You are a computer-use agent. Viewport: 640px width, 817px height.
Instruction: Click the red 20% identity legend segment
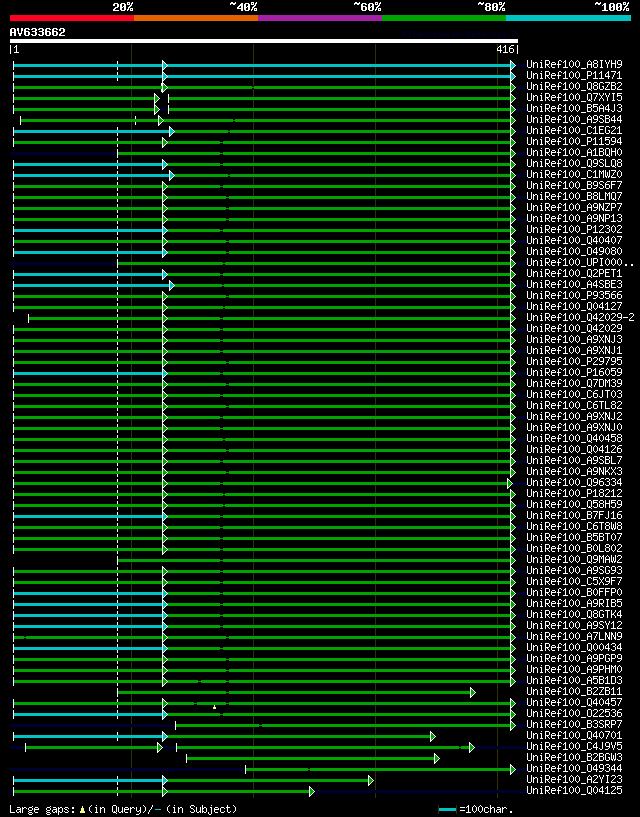click(x=72, y=18)
